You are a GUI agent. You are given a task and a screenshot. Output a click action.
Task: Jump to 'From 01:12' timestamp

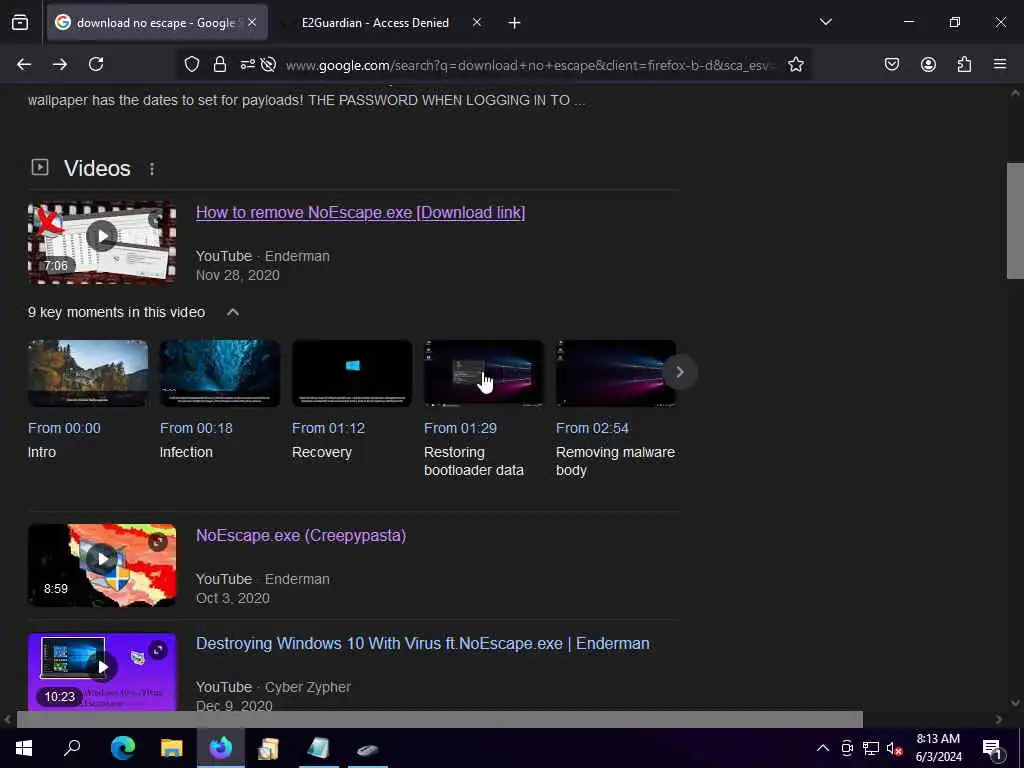[x=328, y=428]
